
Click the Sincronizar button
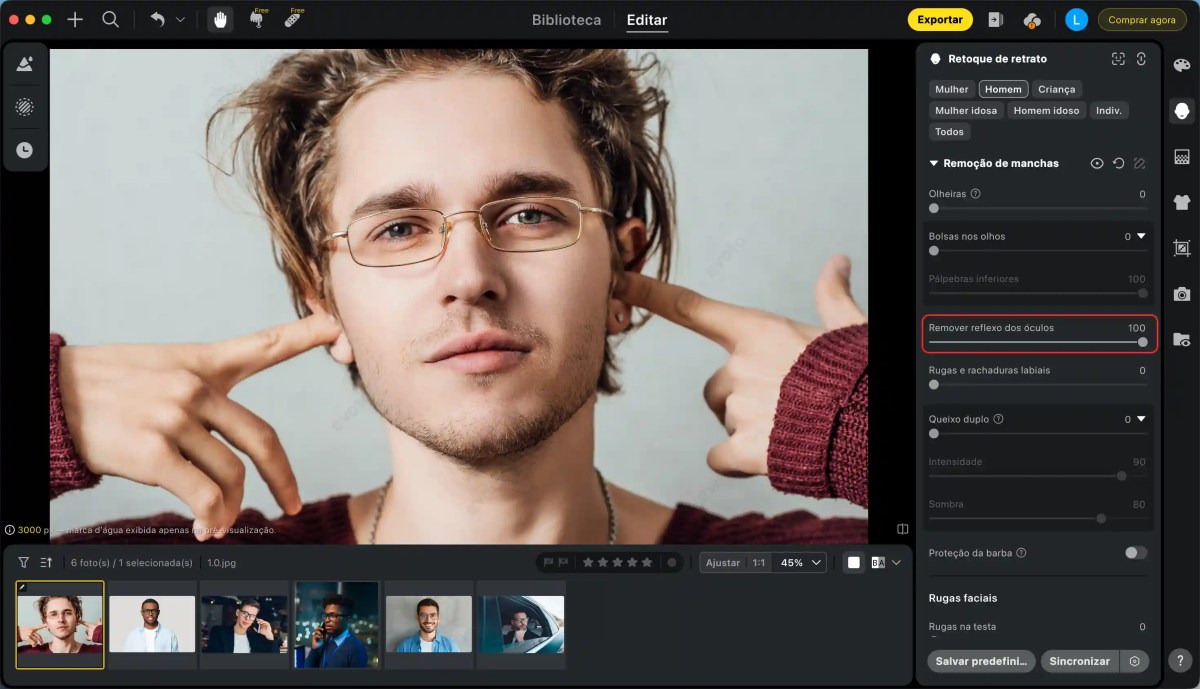[x=1079, y=661]
